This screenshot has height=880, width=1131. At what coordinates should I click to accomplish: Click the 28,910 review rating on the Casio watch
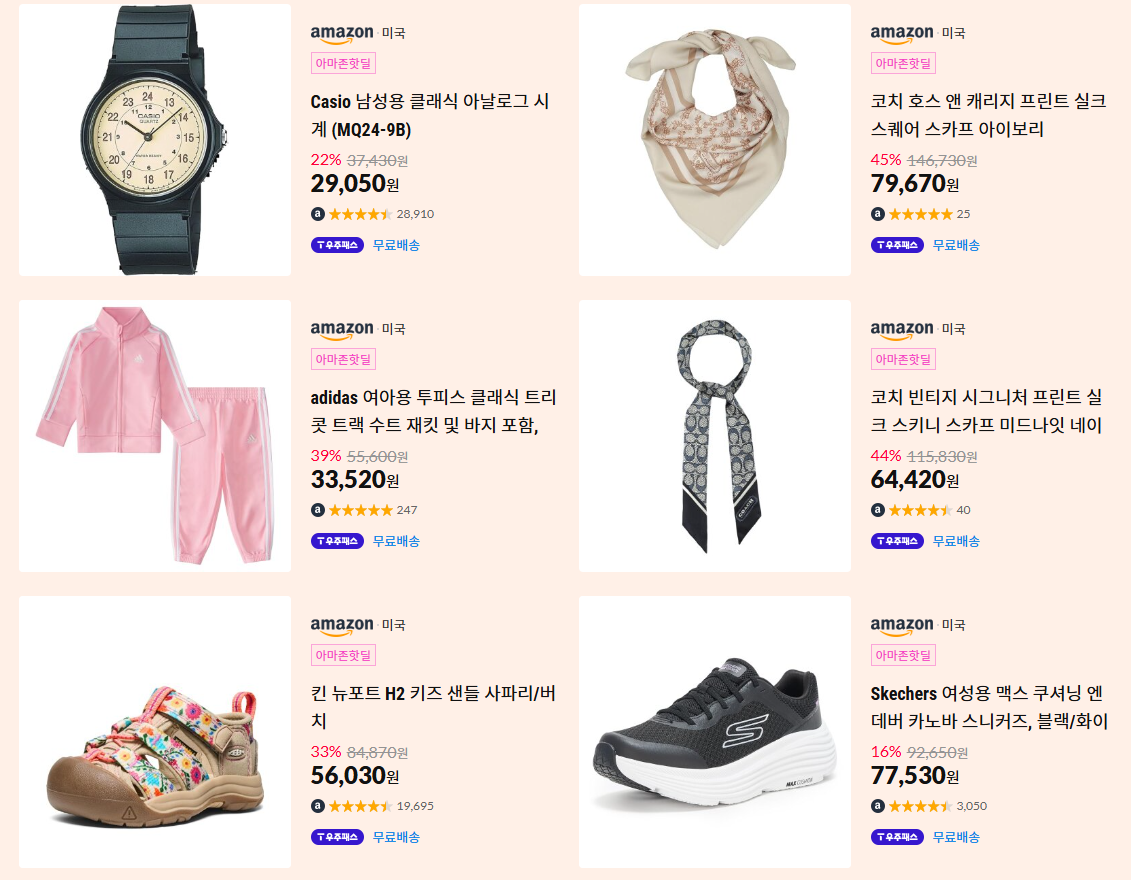pyautogui.click(x=381, y=214)
